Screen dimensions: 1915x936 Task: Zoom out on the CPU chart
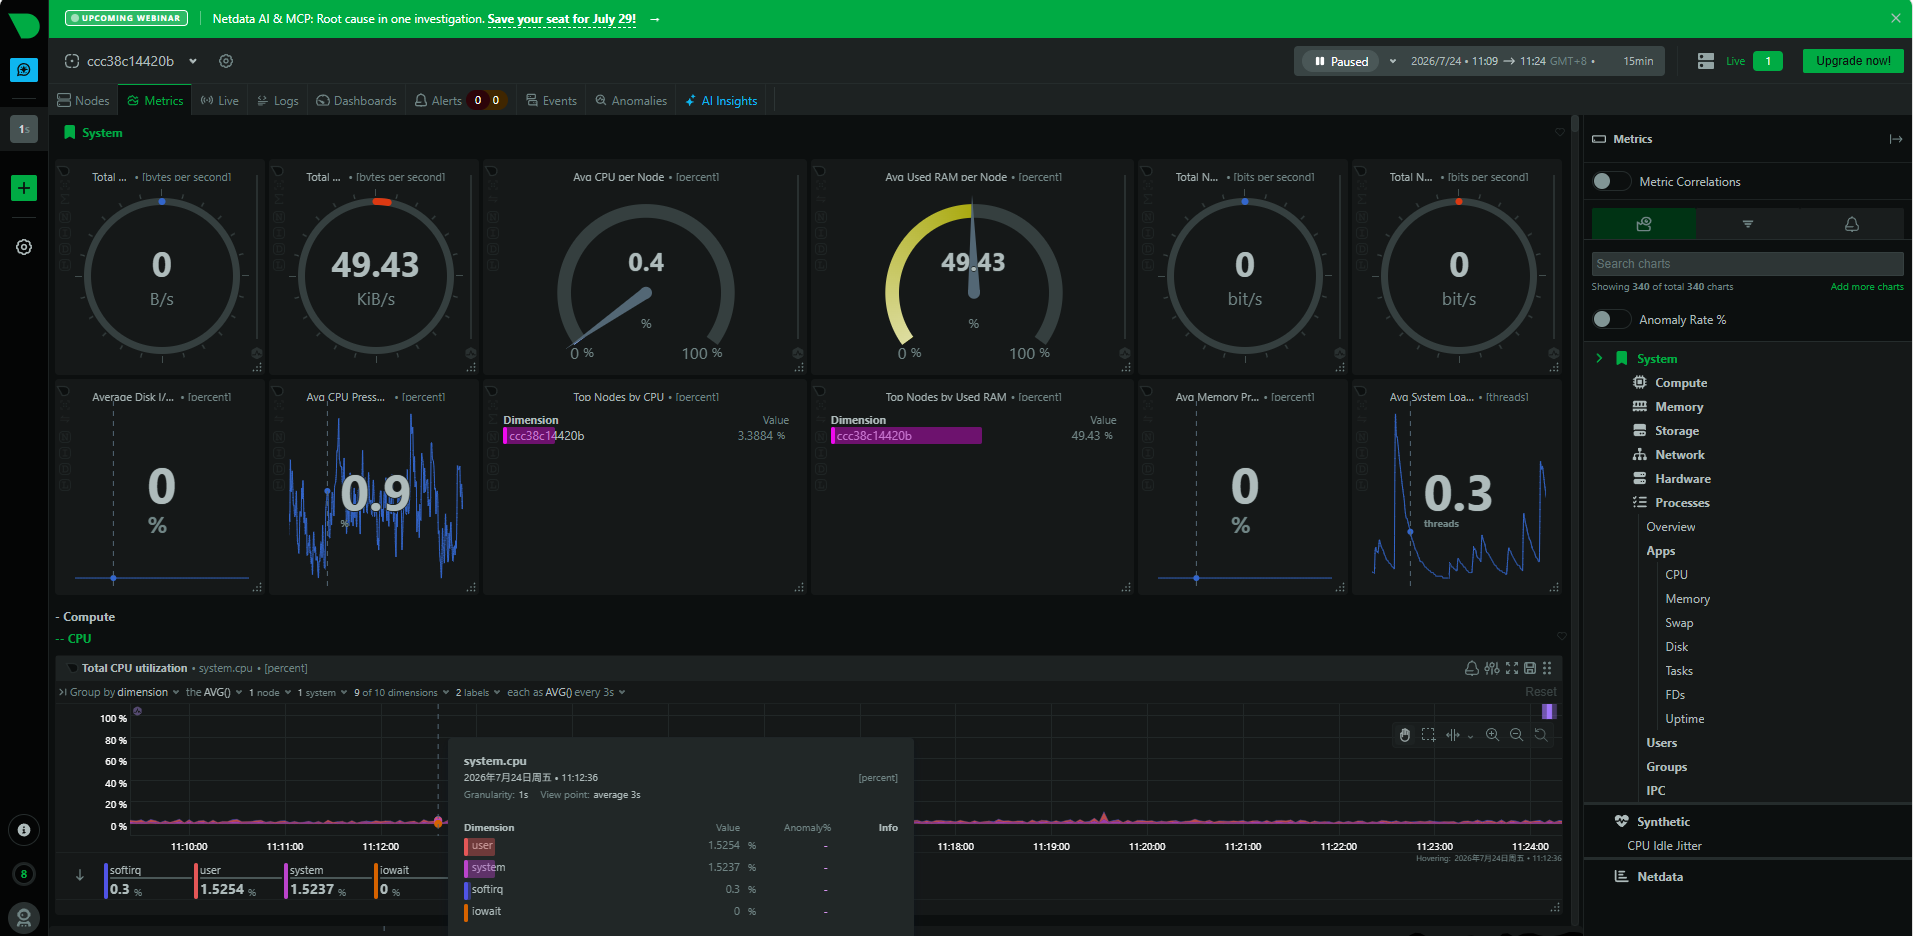pos(1516,735)
